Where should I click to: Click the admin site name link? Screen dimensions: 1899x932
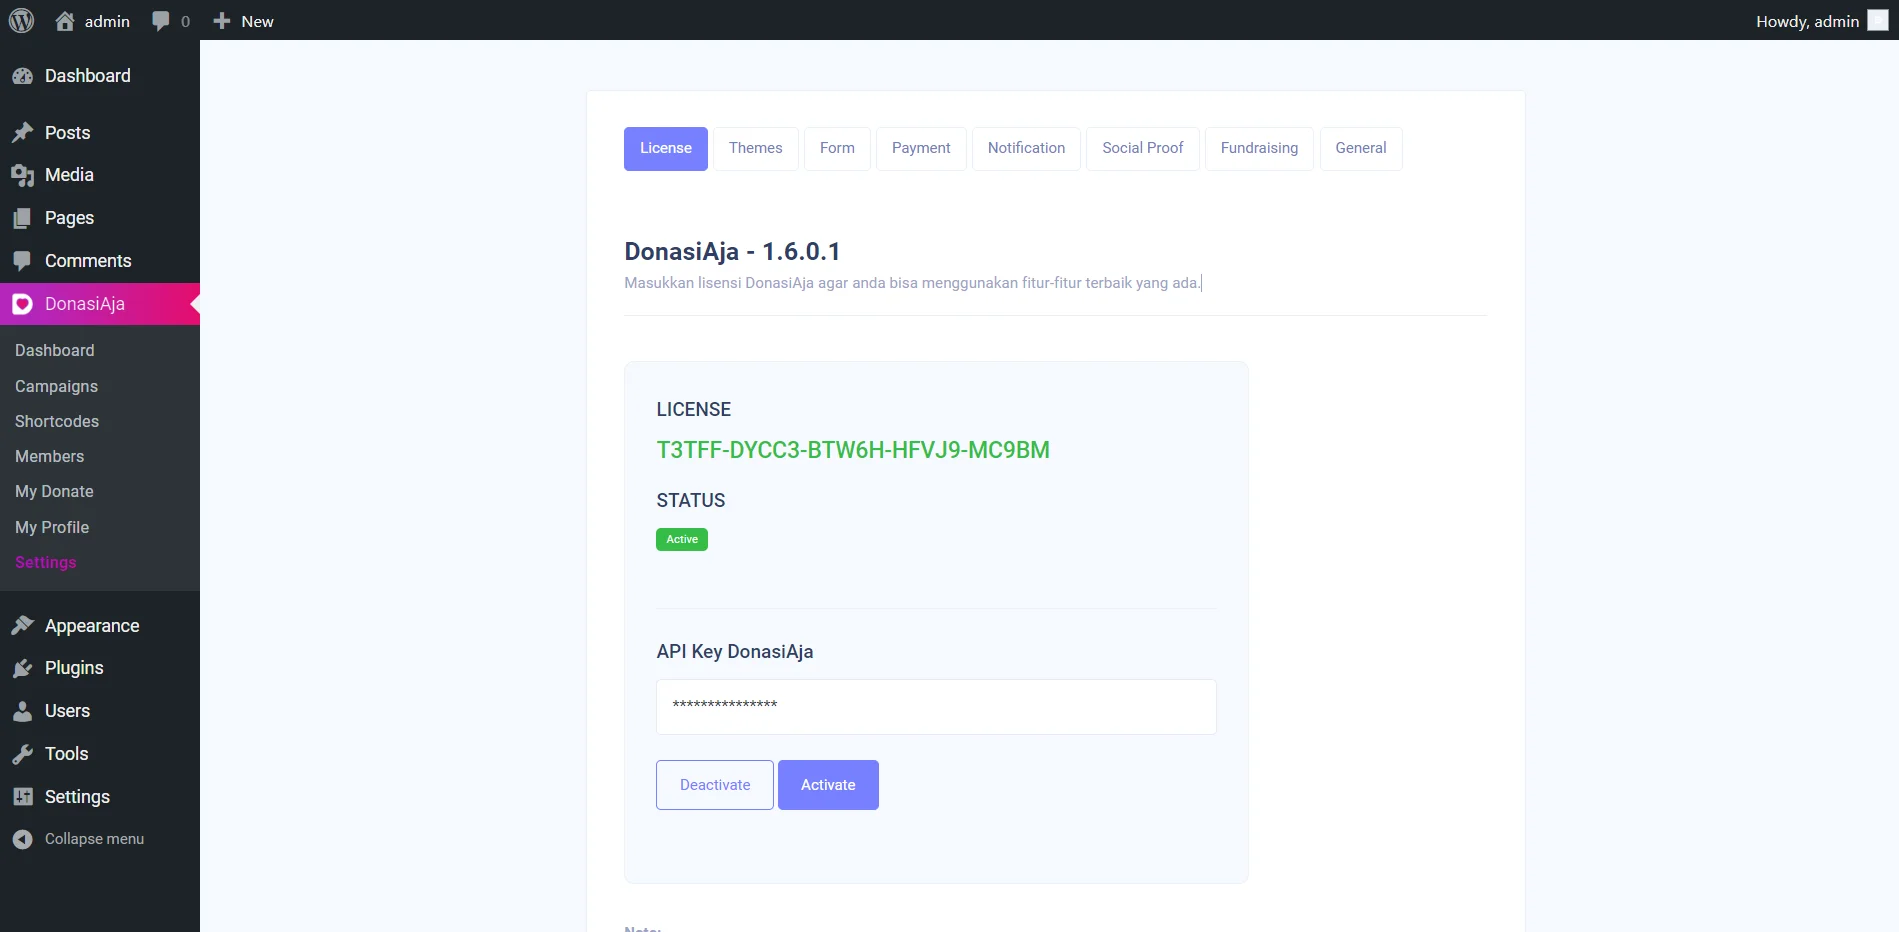(107, 21)
